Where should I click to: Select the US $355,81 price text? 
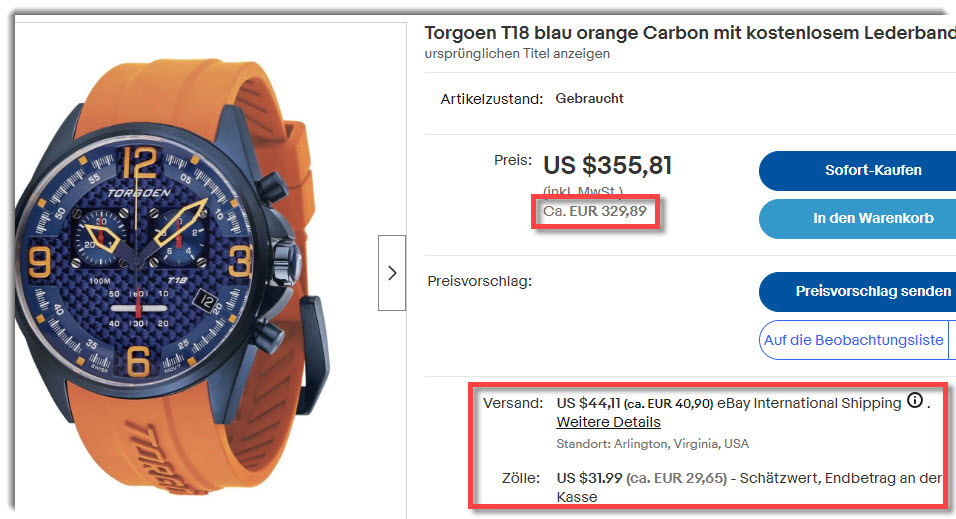click(607, 165)
